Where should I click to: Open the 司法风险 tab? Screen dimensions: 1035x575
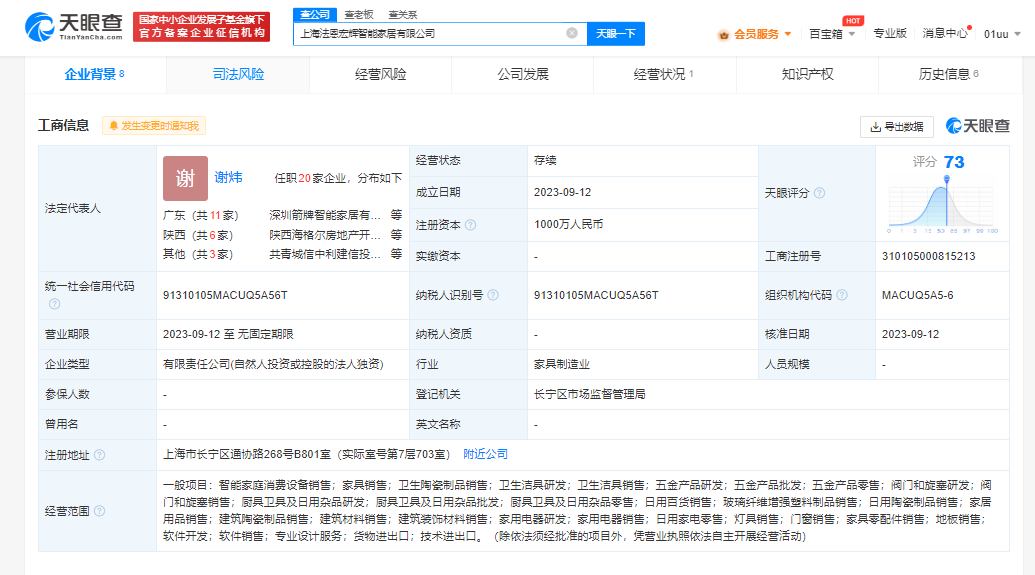[238, 75]
